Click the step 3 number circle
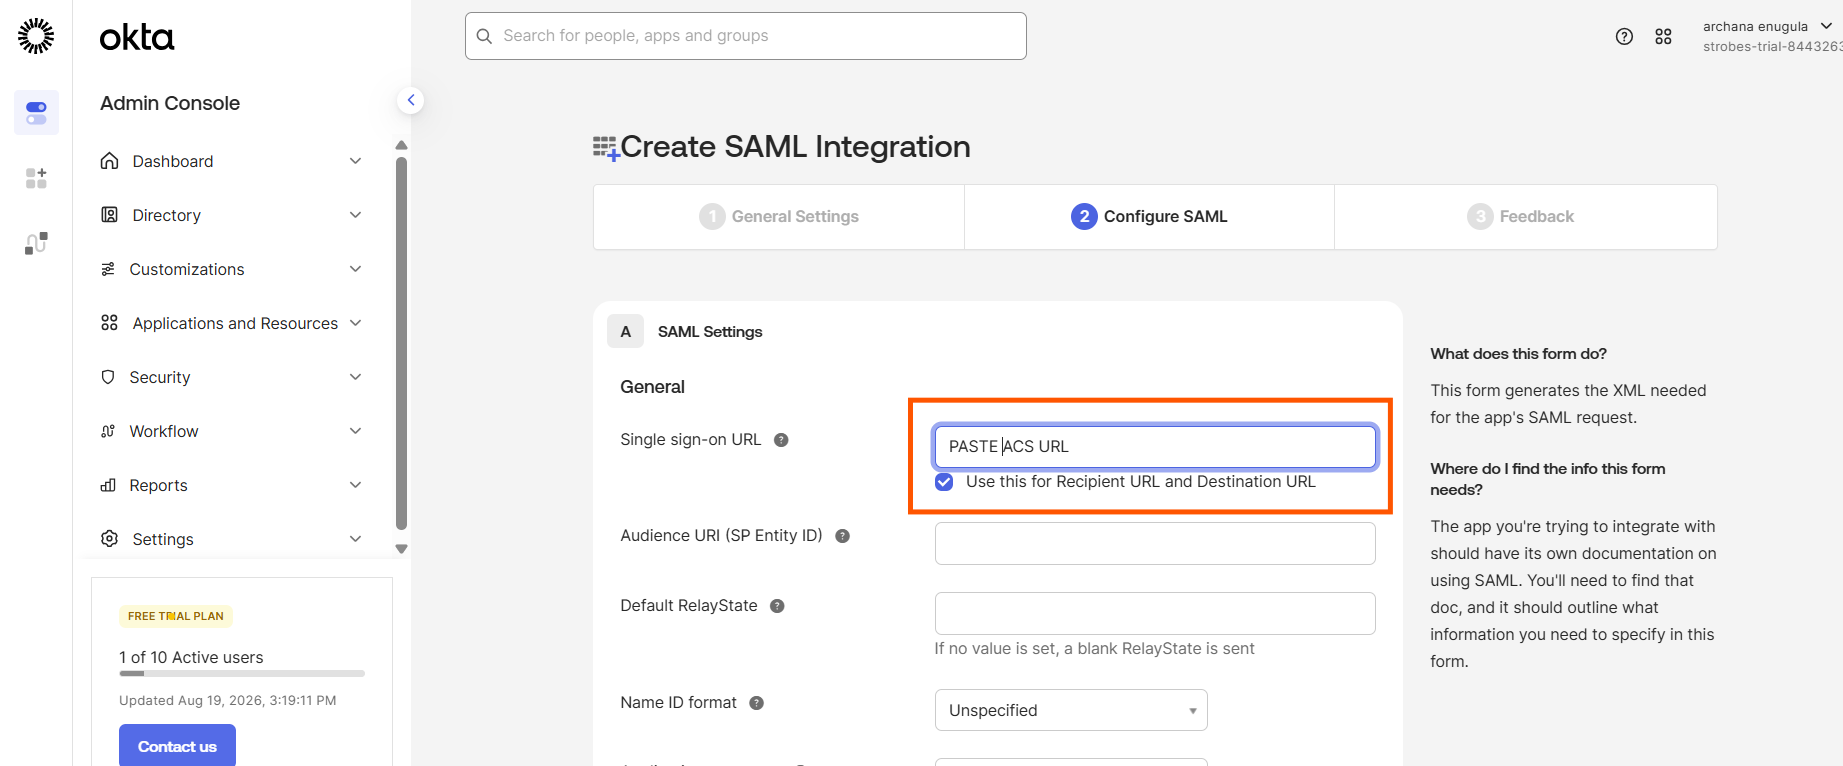 [1480, 216]
